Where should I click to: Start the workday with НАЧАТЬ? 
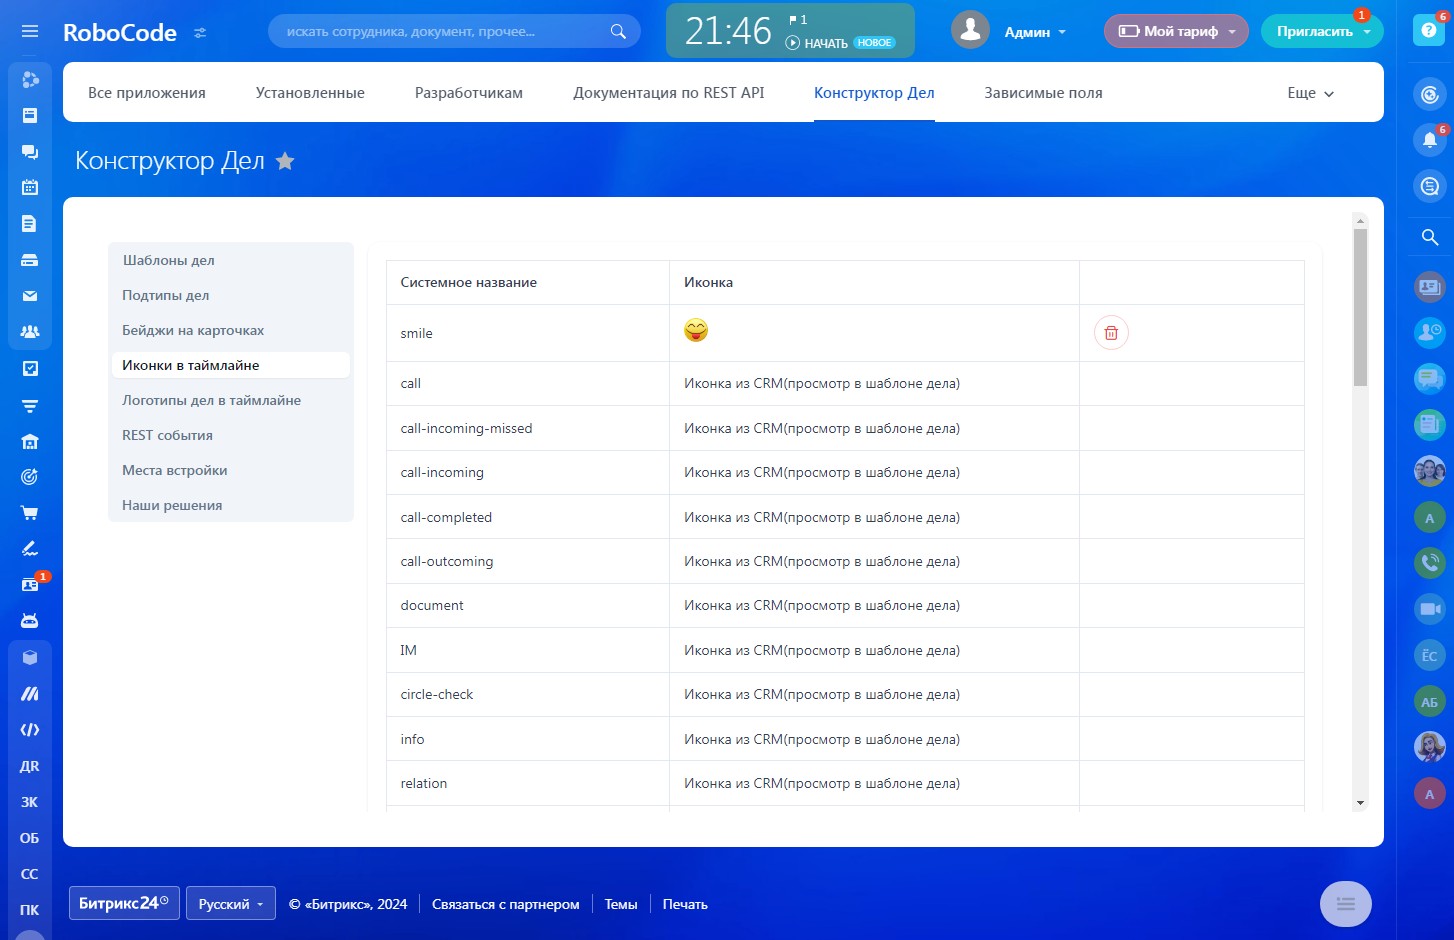tap(817, 43)
